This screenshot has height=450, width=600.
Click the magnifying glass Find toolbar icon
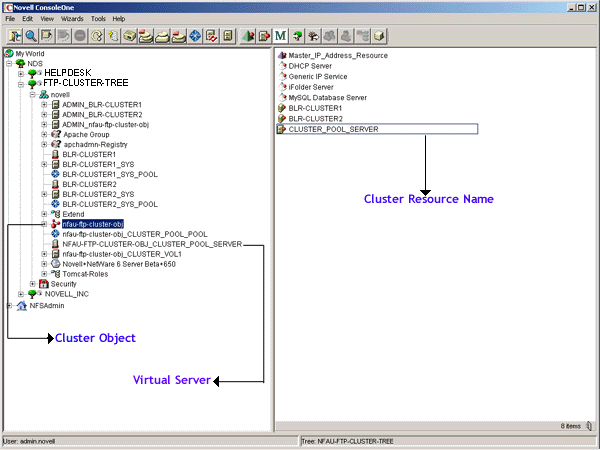31,36
